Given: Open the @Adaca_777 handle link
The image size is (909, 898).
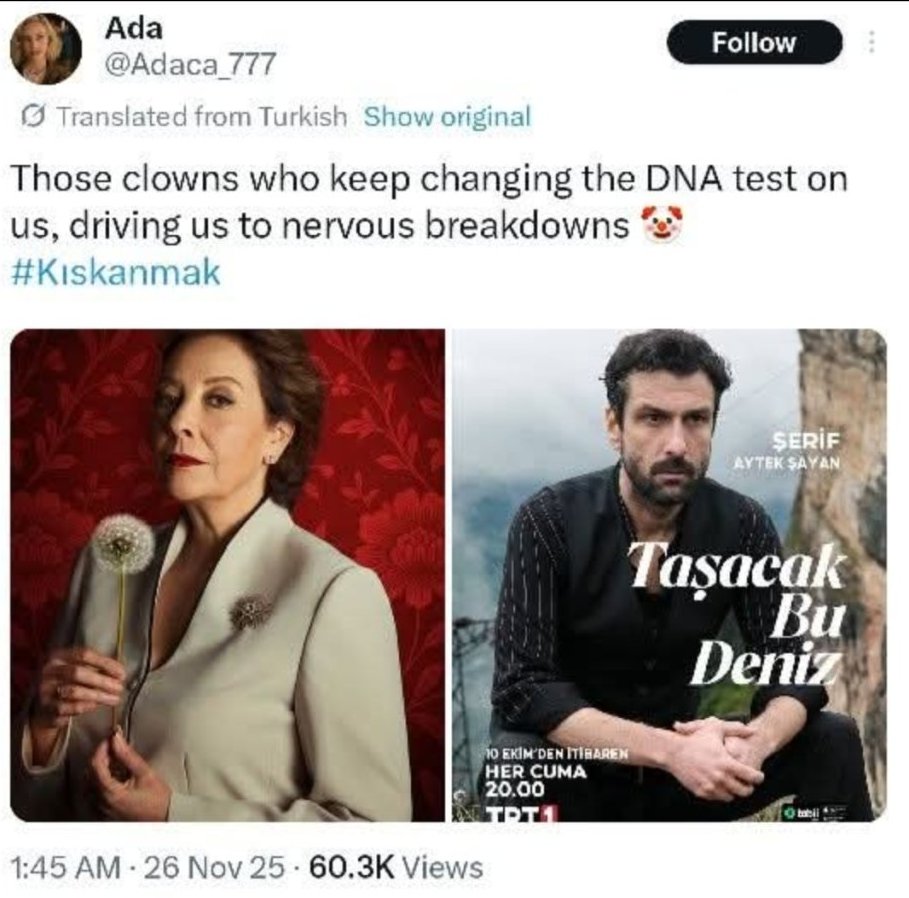Looking at the screenshot, I should click(190, 67).
